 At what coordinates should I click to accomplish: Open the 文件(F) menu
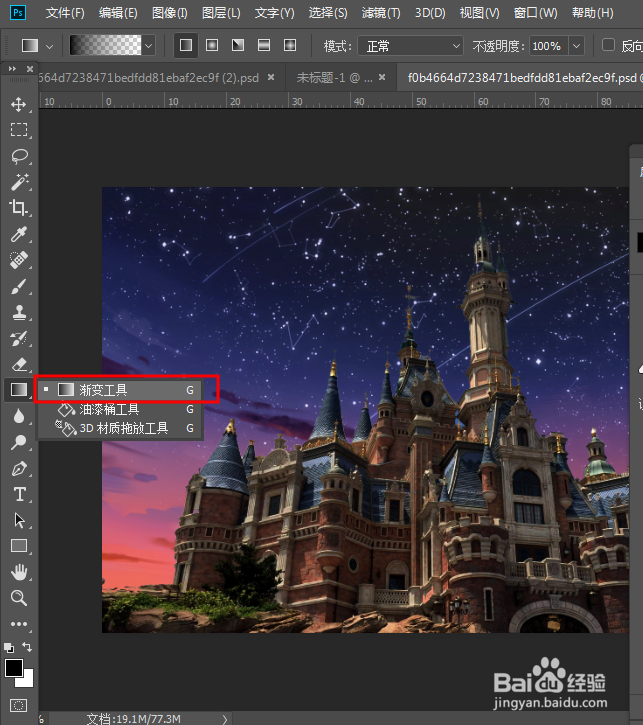65,13
